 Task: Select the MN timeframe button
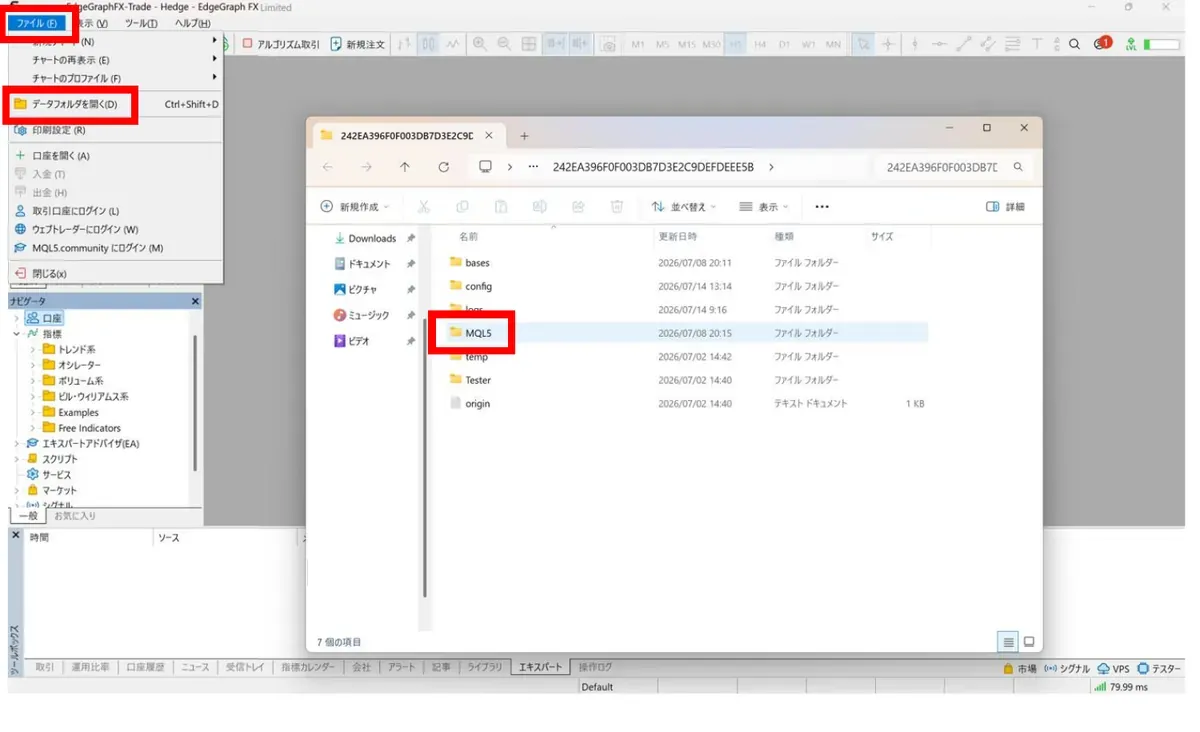coord(833,44)
